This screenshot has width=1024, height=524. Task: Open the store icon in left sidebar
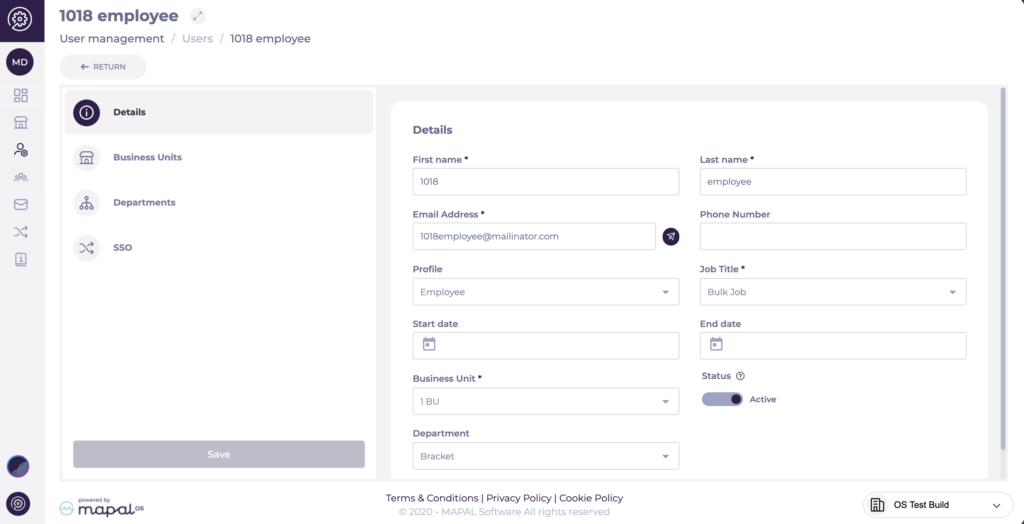click(21, 123)
